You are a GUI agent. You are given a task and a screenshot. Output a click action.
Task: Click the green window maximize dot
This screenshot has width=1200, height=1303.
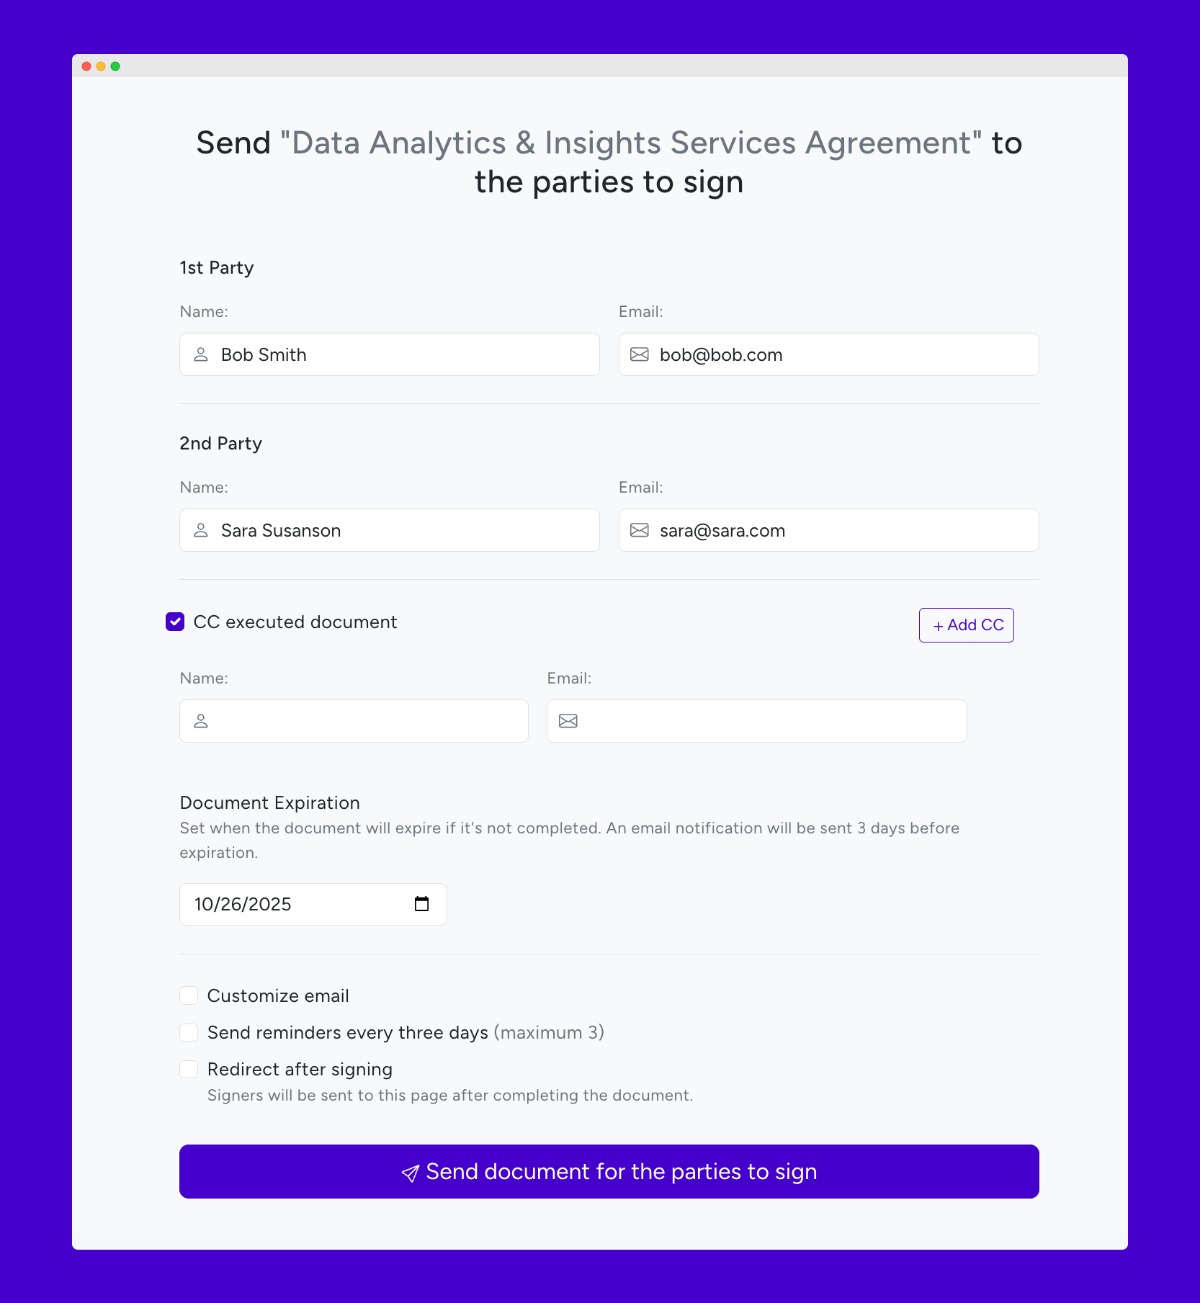point(116,67)
